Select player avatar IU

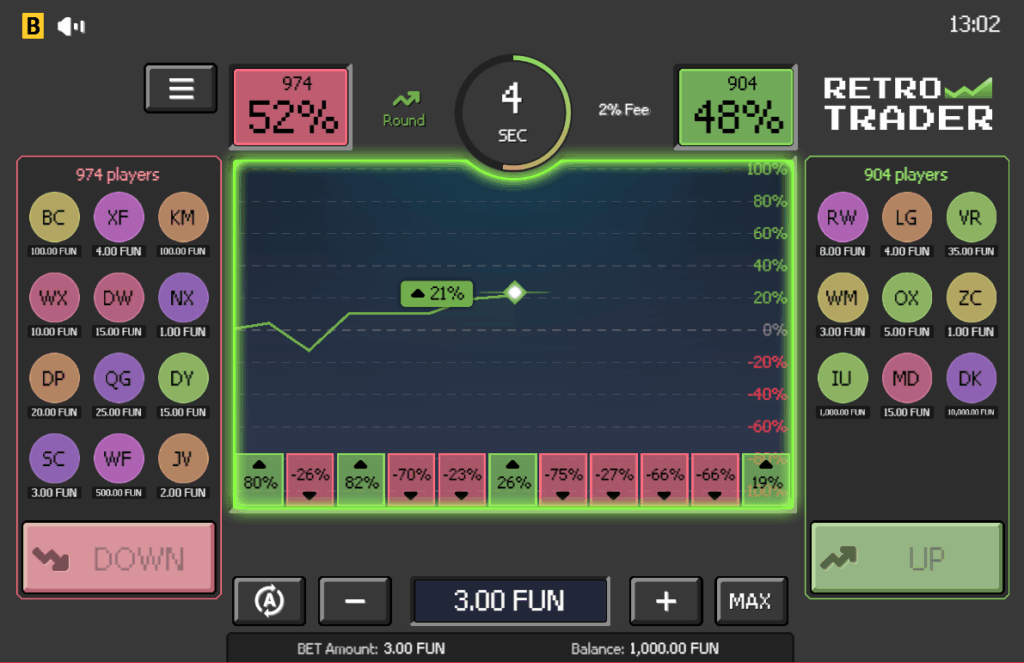[x=842, y=378]
